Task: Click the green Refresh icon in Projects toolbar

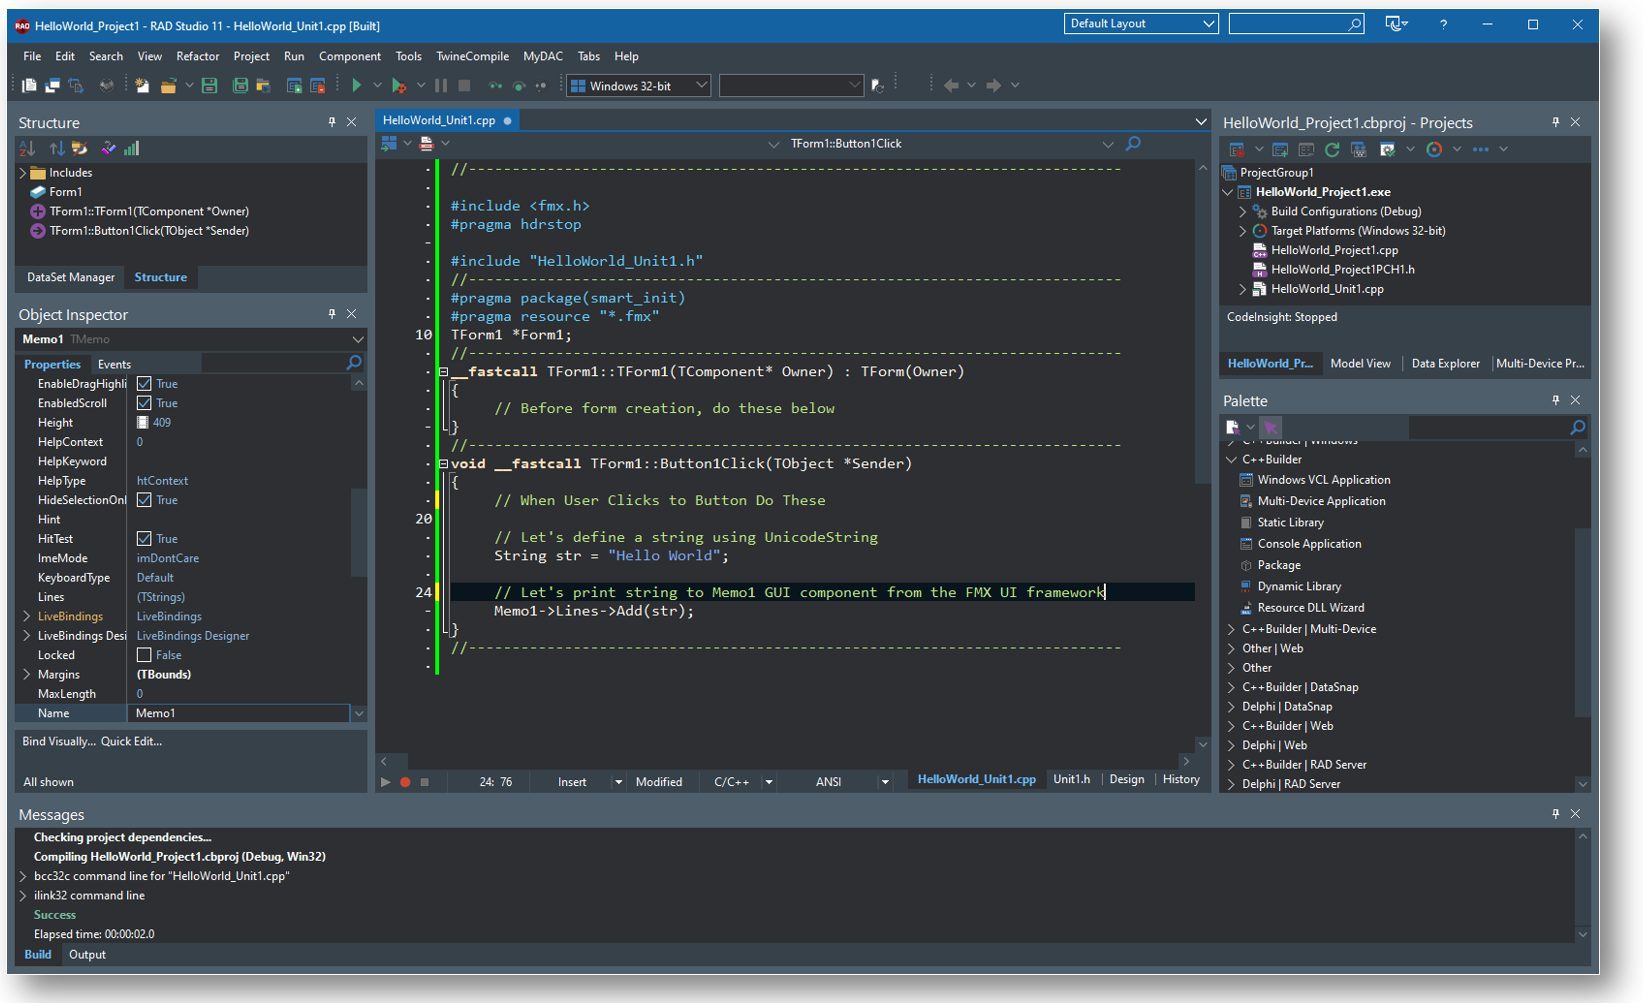Action: coord(1332,149)
